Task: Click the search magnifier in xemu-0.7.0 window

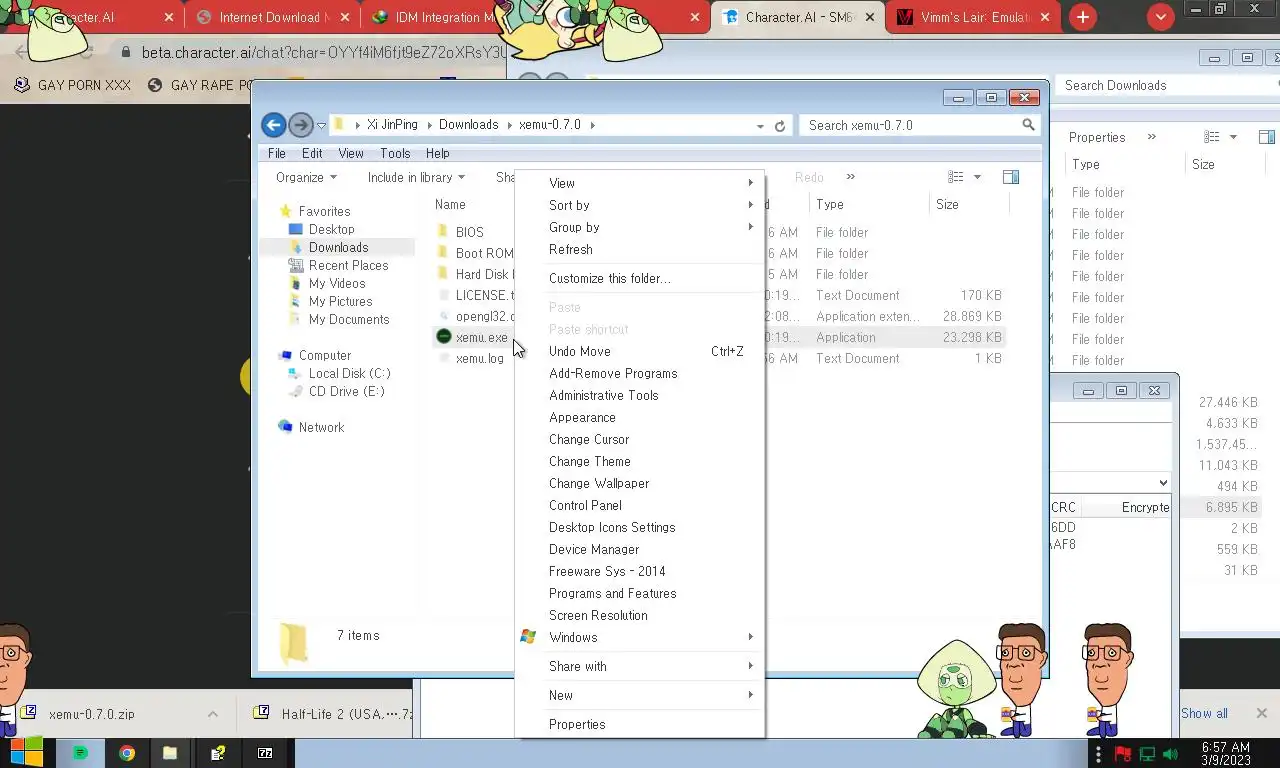Action: click(x=1028, y=125)
